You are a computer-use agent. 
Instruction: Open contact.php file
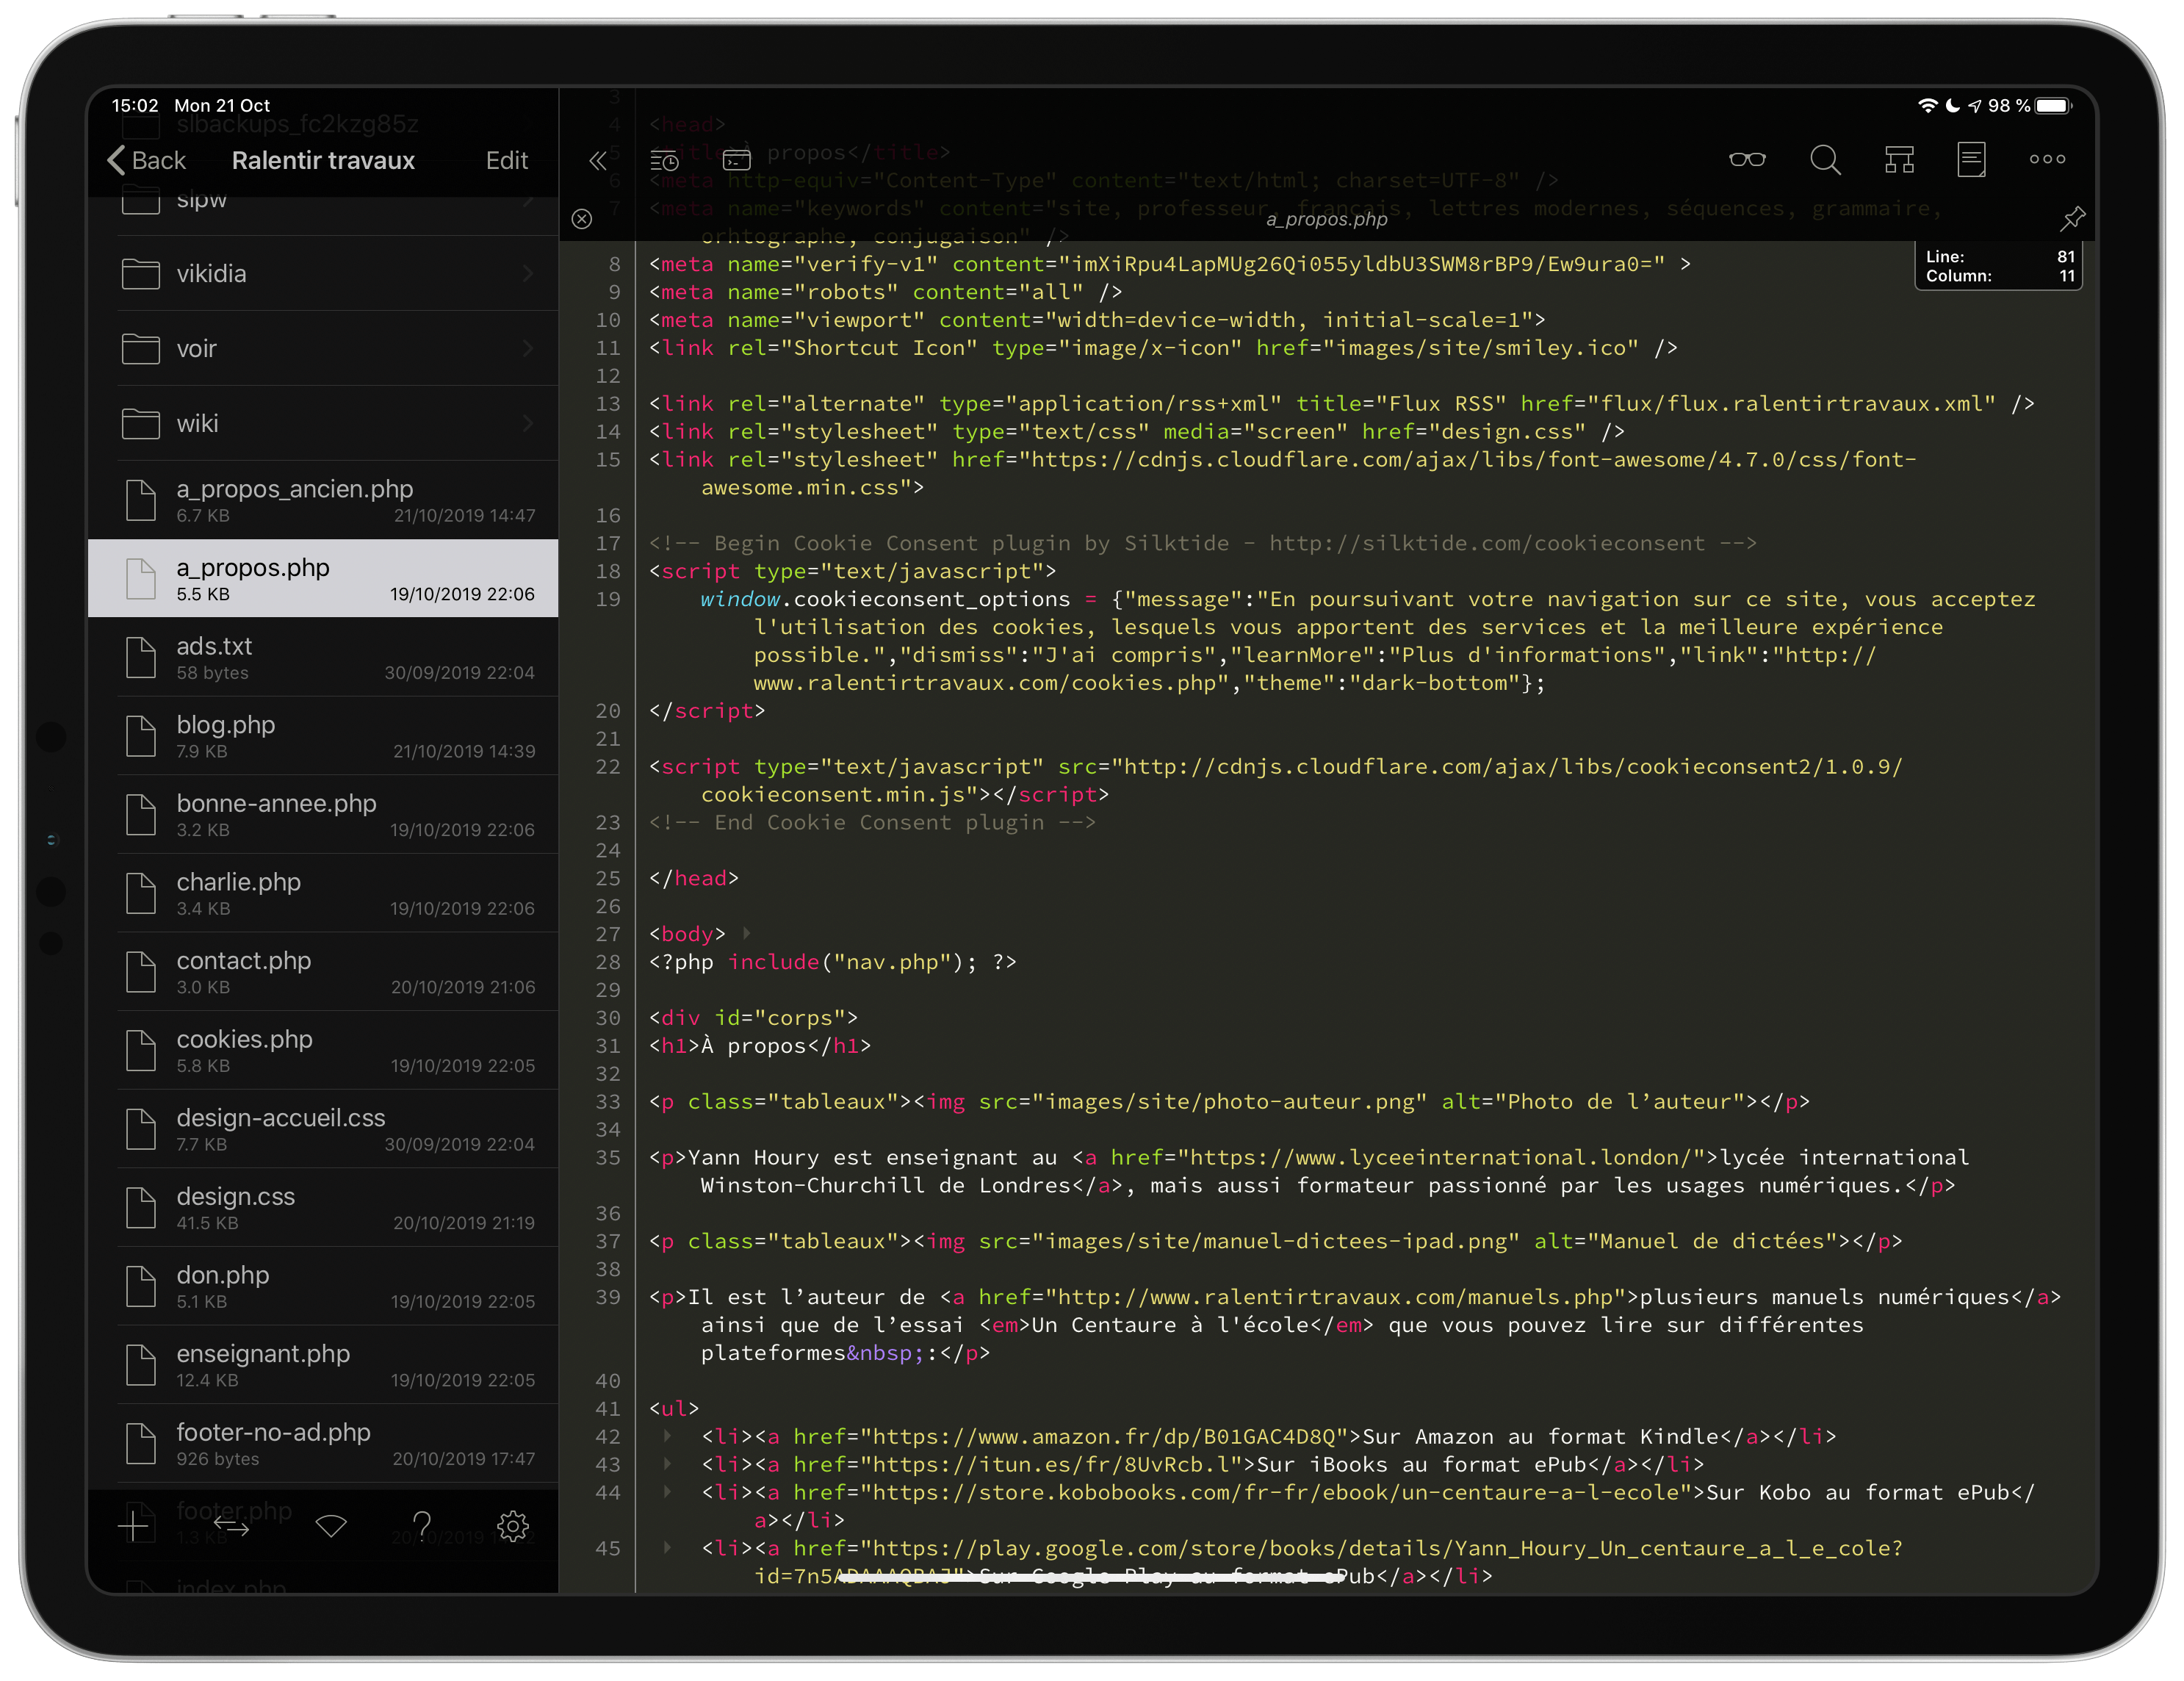[323, 972]
